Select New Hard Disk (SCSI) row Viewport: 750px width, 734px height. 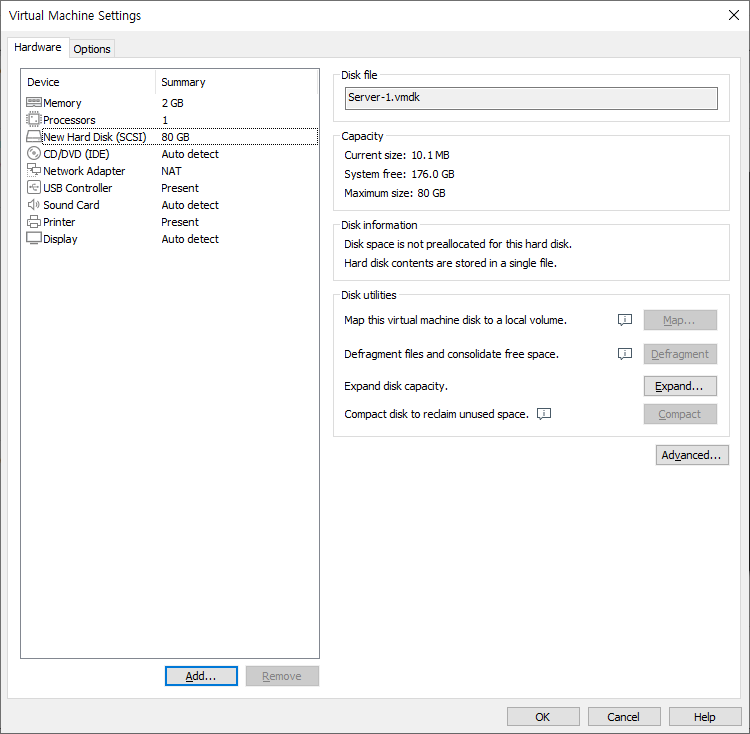click(171, 137)
